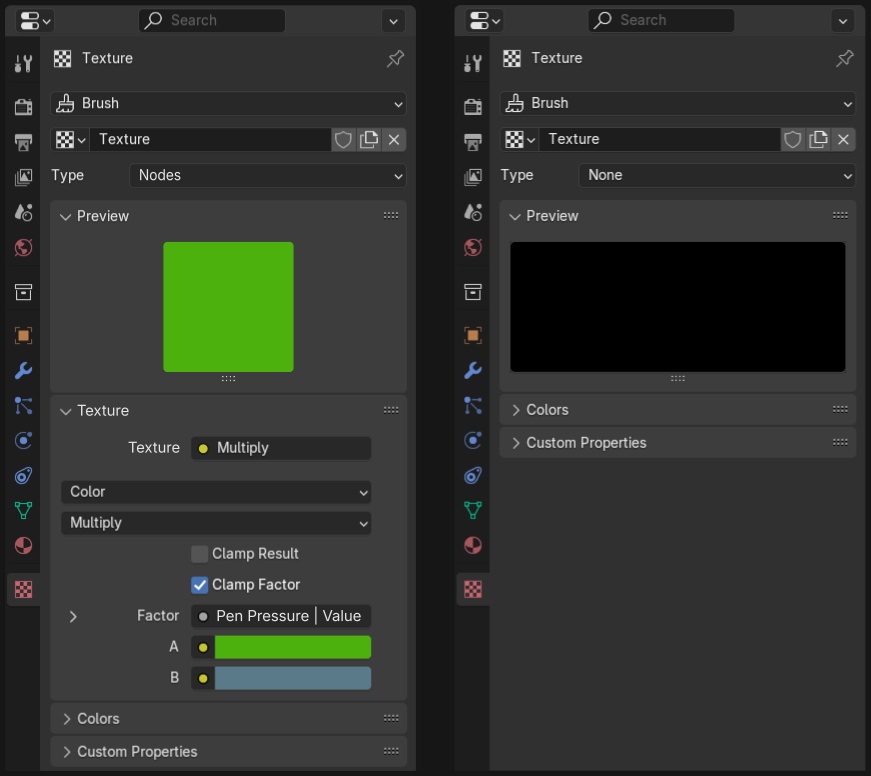Click green texture preview thumbnail

click(228, 307)
